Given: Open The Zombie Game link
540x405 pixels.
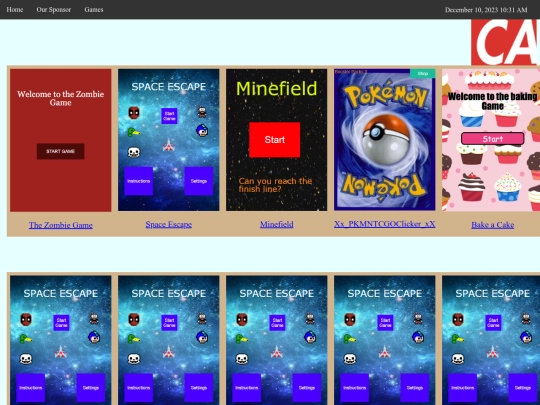Looking at the screenshot, I should point(61,225).
